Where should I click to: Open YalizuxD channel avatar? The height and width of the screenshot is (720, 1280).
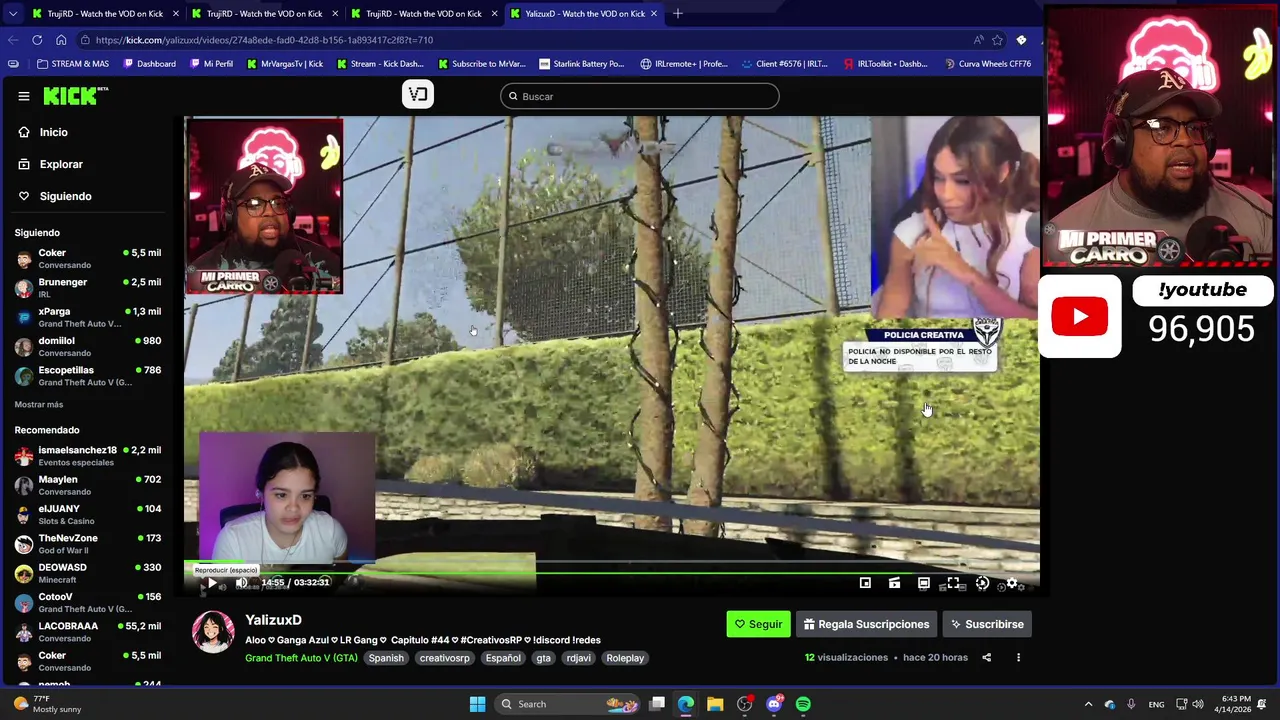click(x=213, y=632)
